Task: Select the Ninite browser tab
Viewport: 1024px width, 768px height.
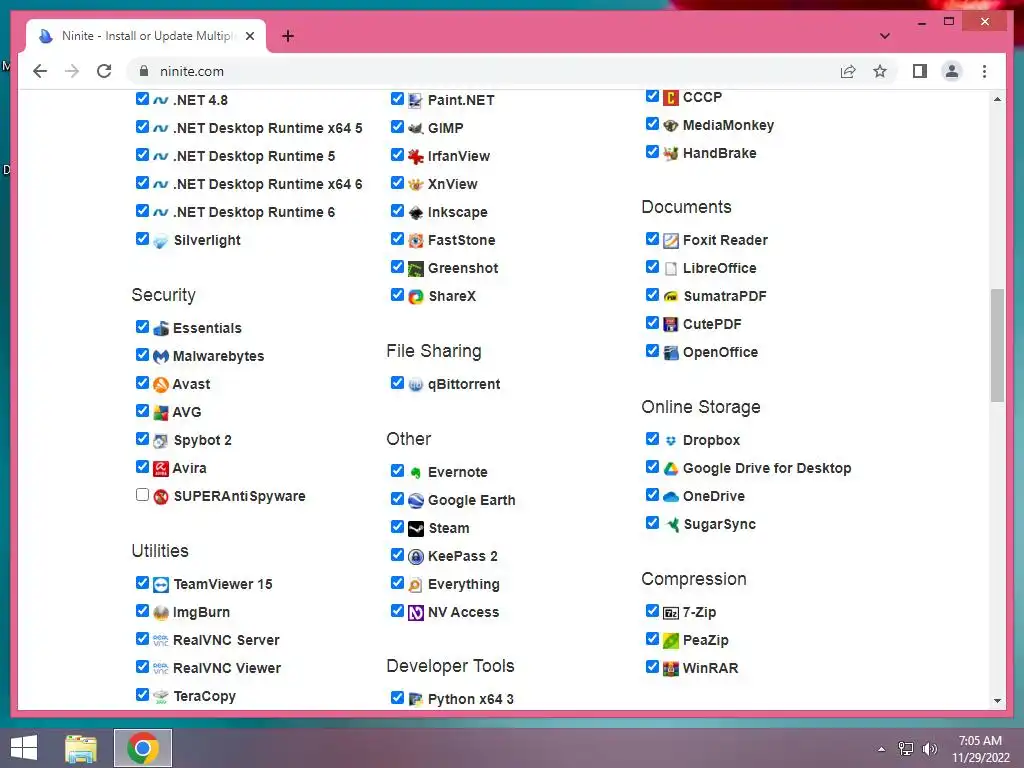Action: (x=146, y=36)
